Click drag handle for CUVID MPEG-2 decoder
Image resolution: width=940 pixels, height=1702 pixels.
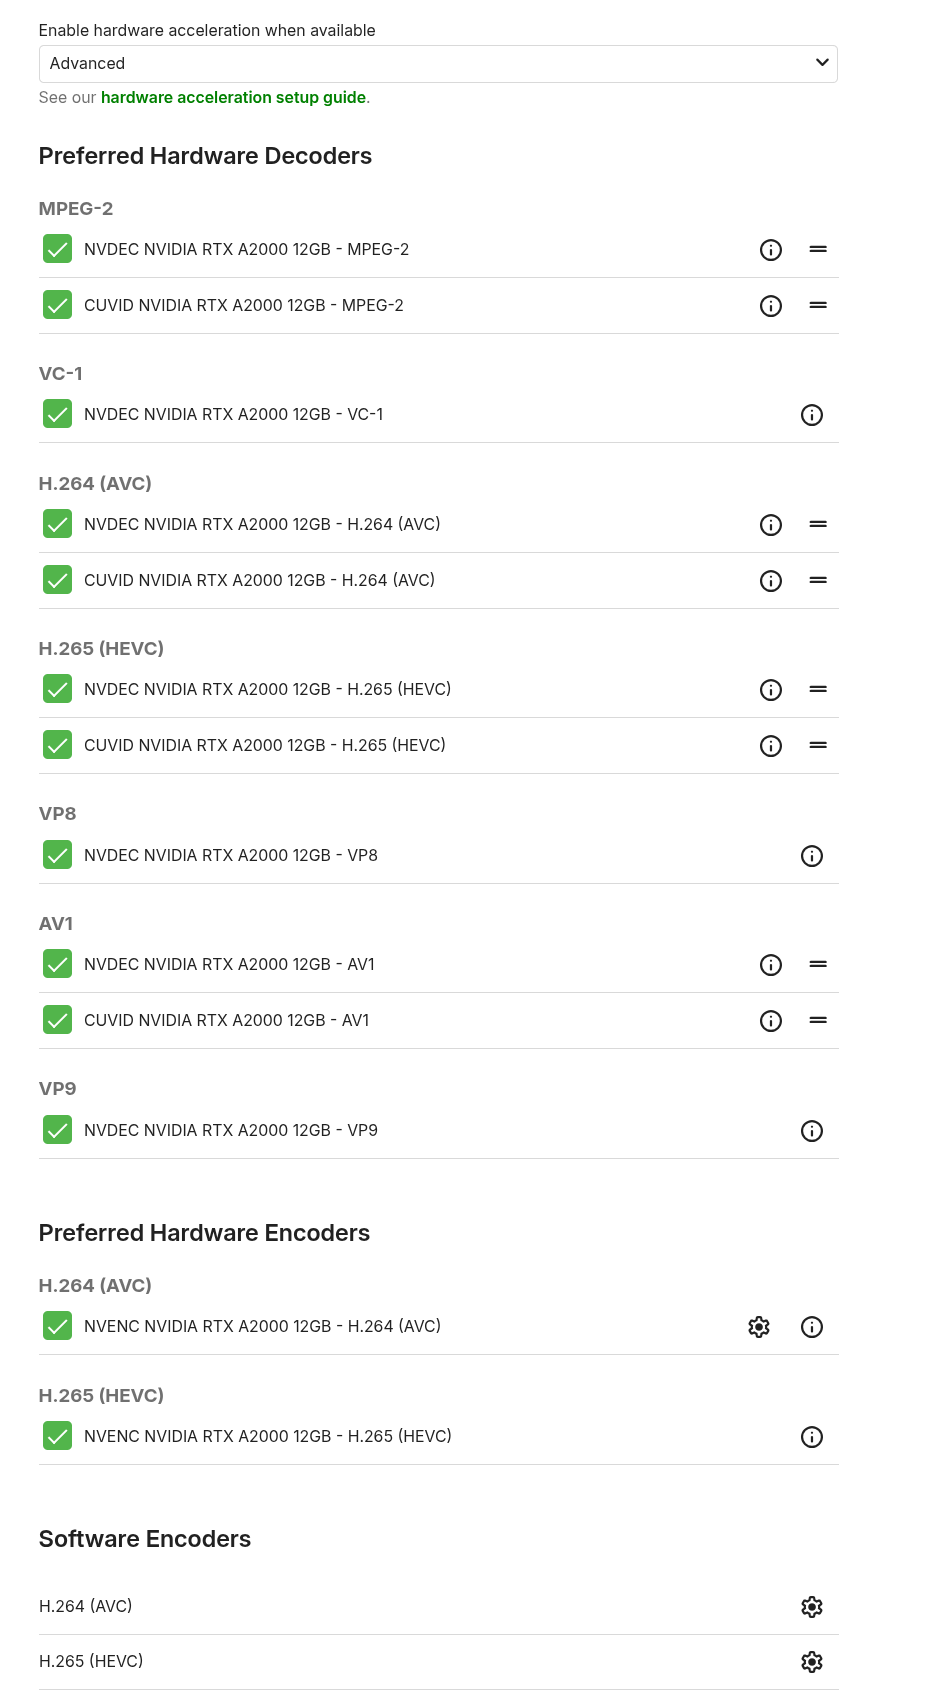pyautogui.click(x=818, y=306)
